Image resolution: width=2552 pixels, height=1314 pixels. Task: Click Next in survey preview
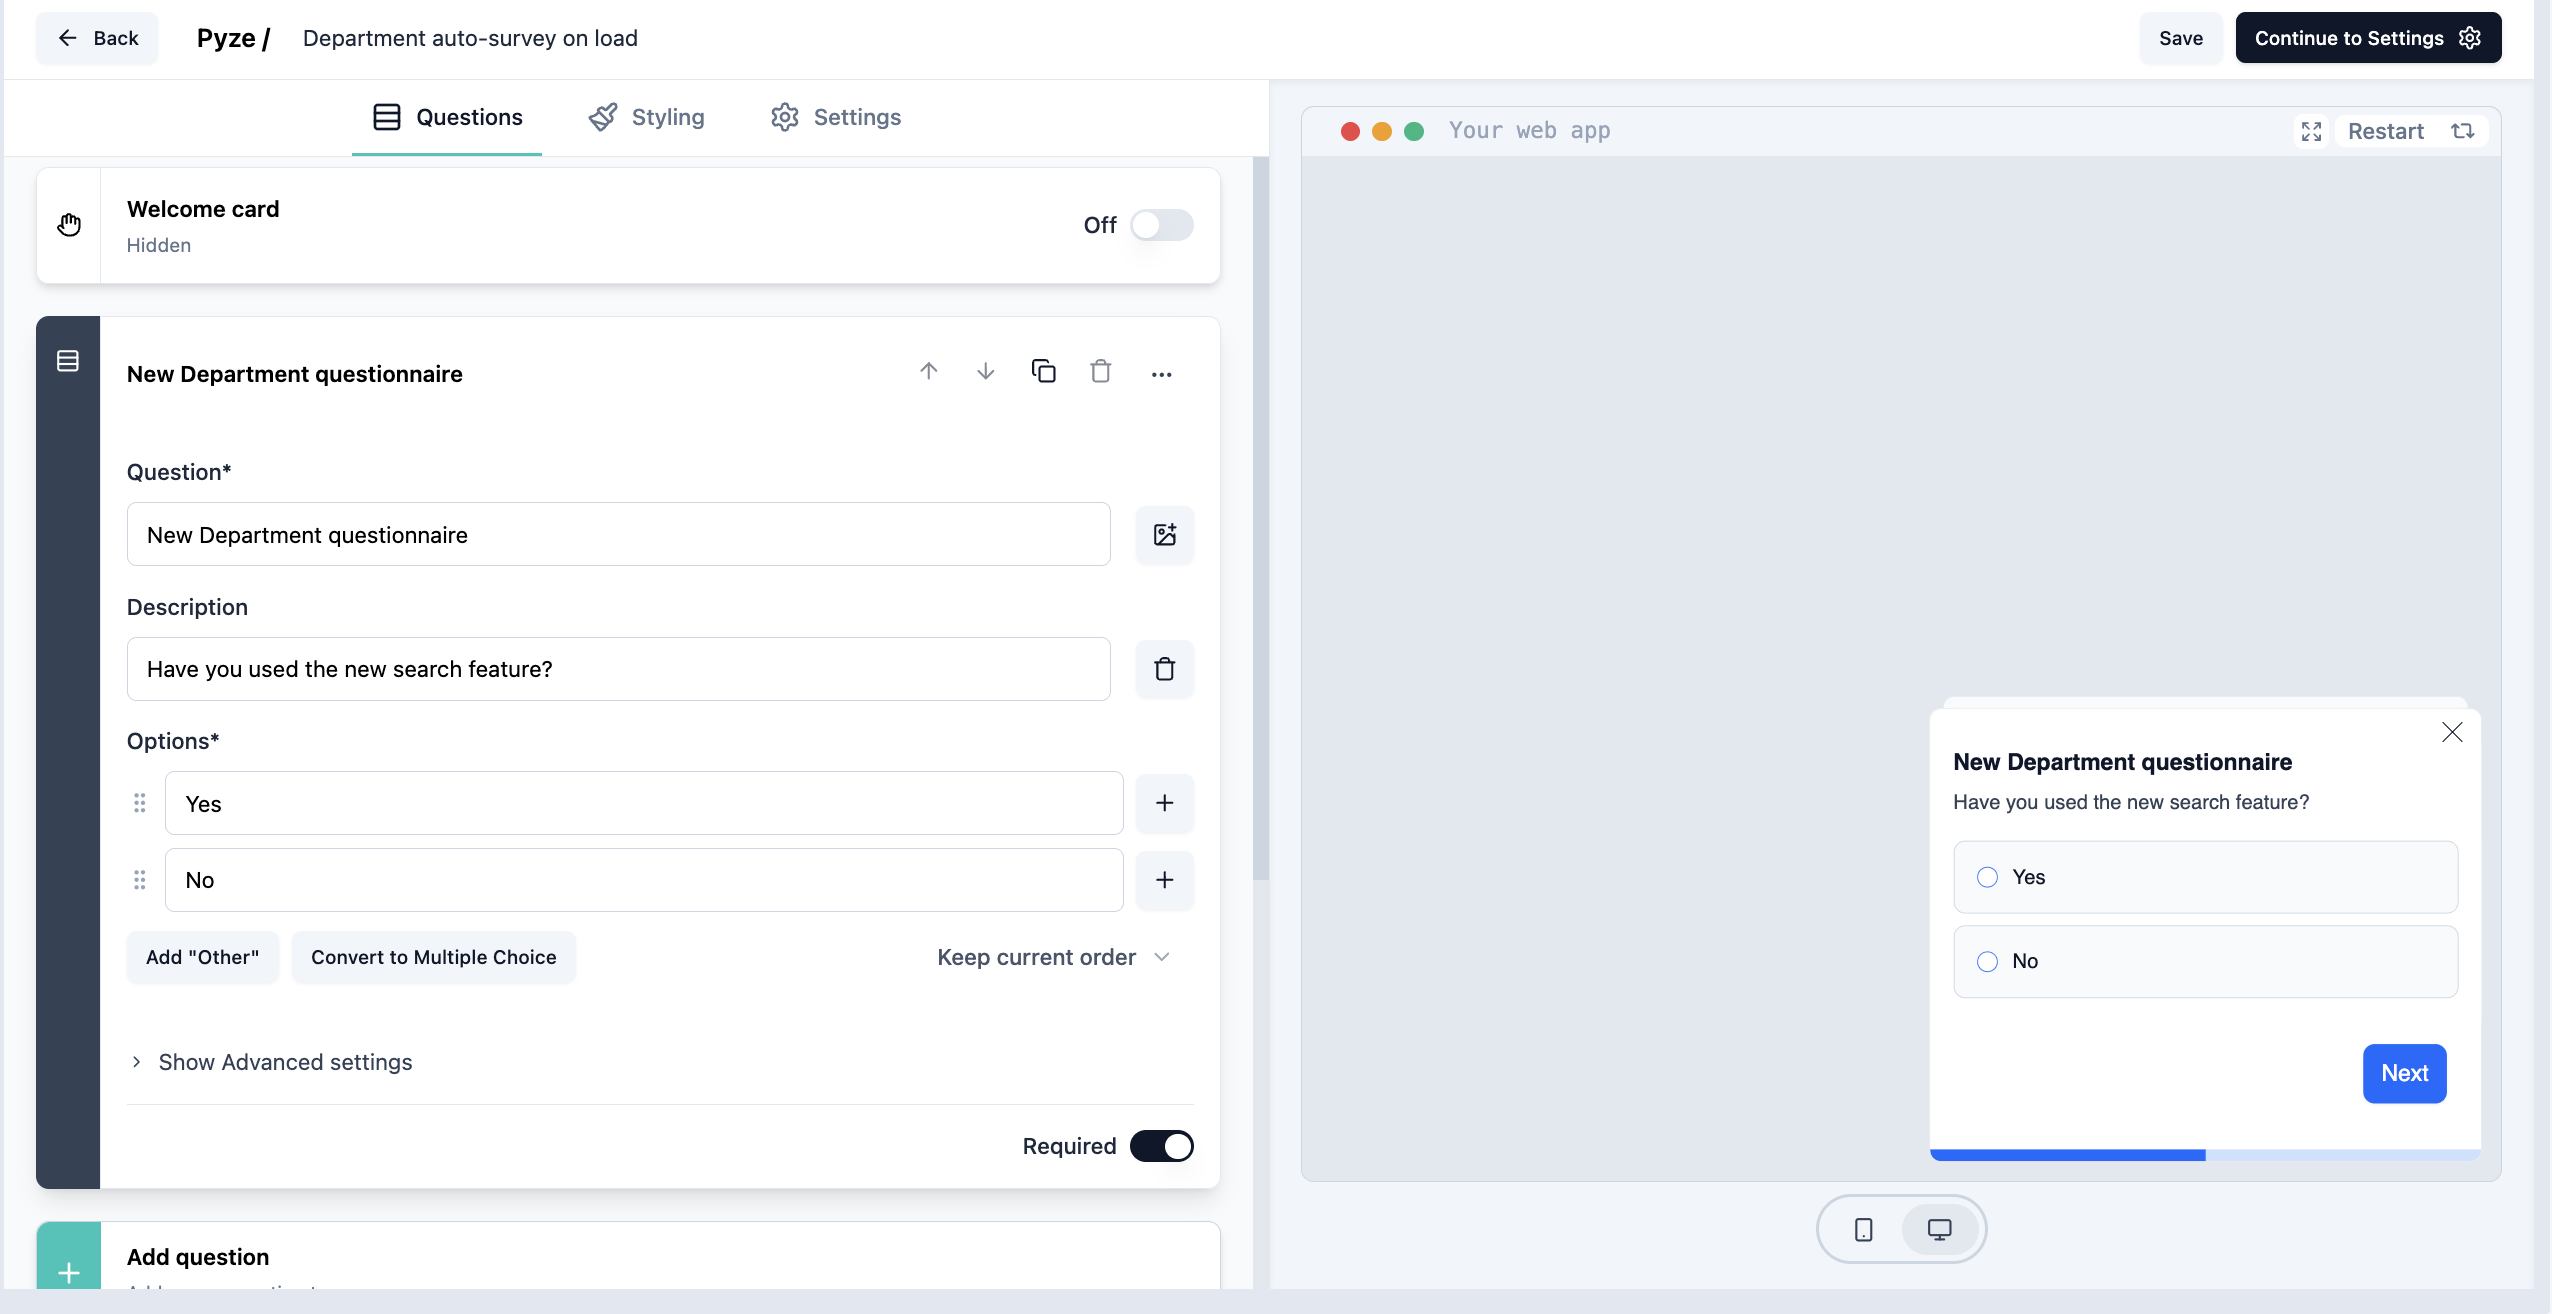pyautogui.click(x=2404, y=1073)
